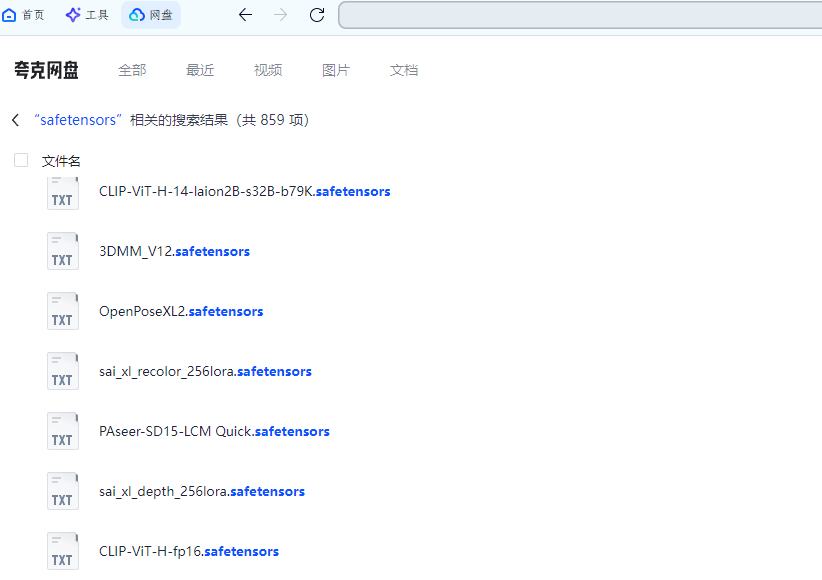The width and height of the screenshot is (822, 580).
Task: Open 3DMM_V12.safetensors file
Action: tap(174, 251)
